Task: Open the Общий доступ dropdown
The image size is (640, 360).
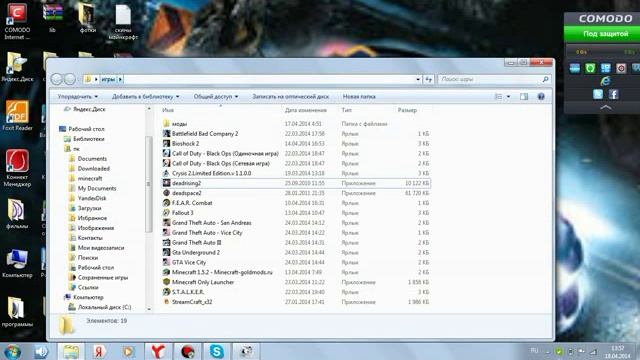Action: pos(216,97)
